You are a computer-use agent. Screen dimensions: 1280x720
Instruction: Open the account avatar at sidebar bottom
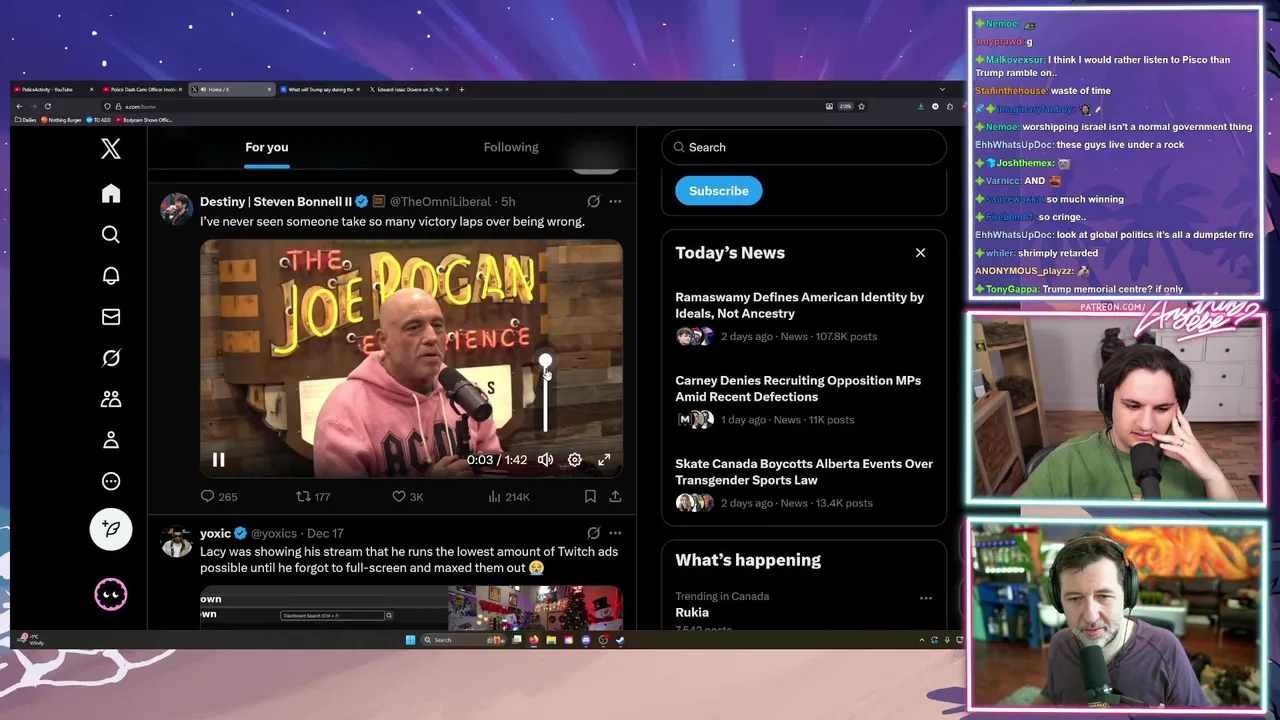(x=111, y=594)
